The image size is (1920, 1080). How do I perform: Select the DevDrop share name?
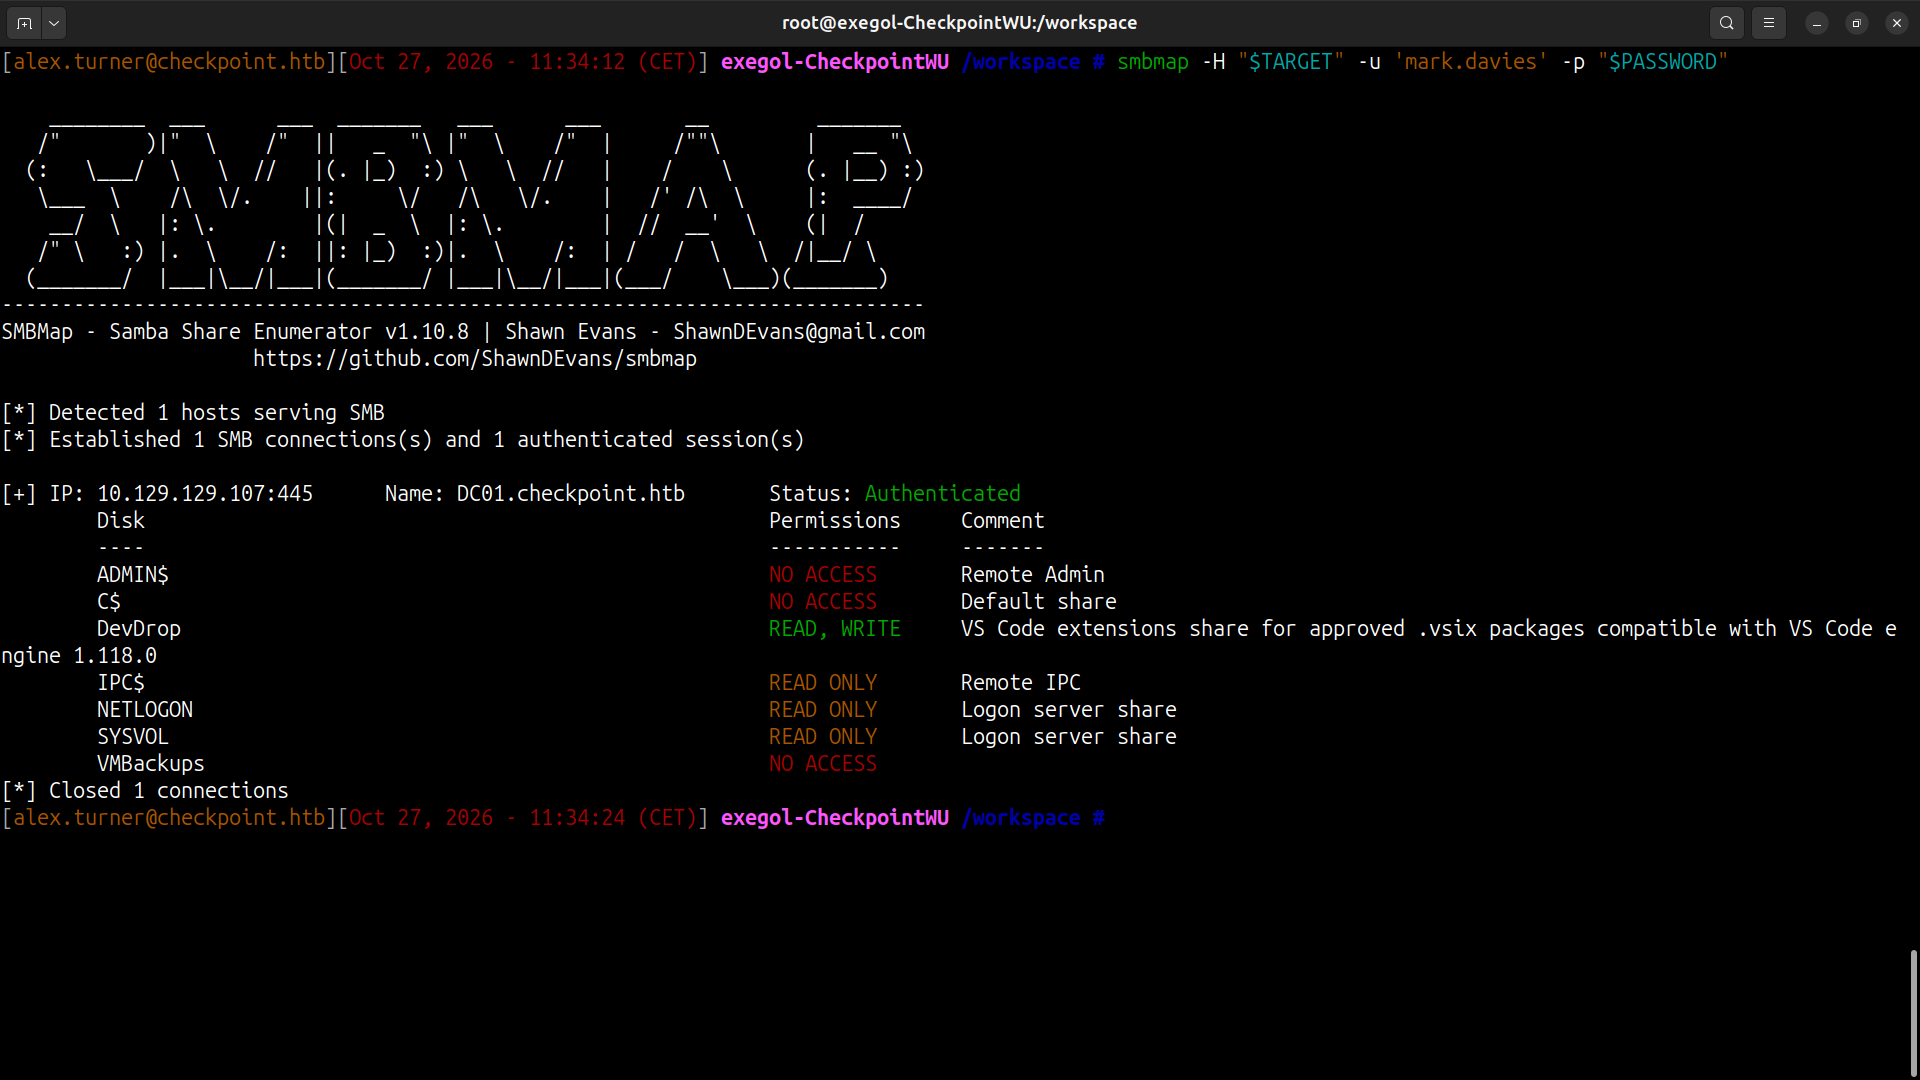point(139,629)
